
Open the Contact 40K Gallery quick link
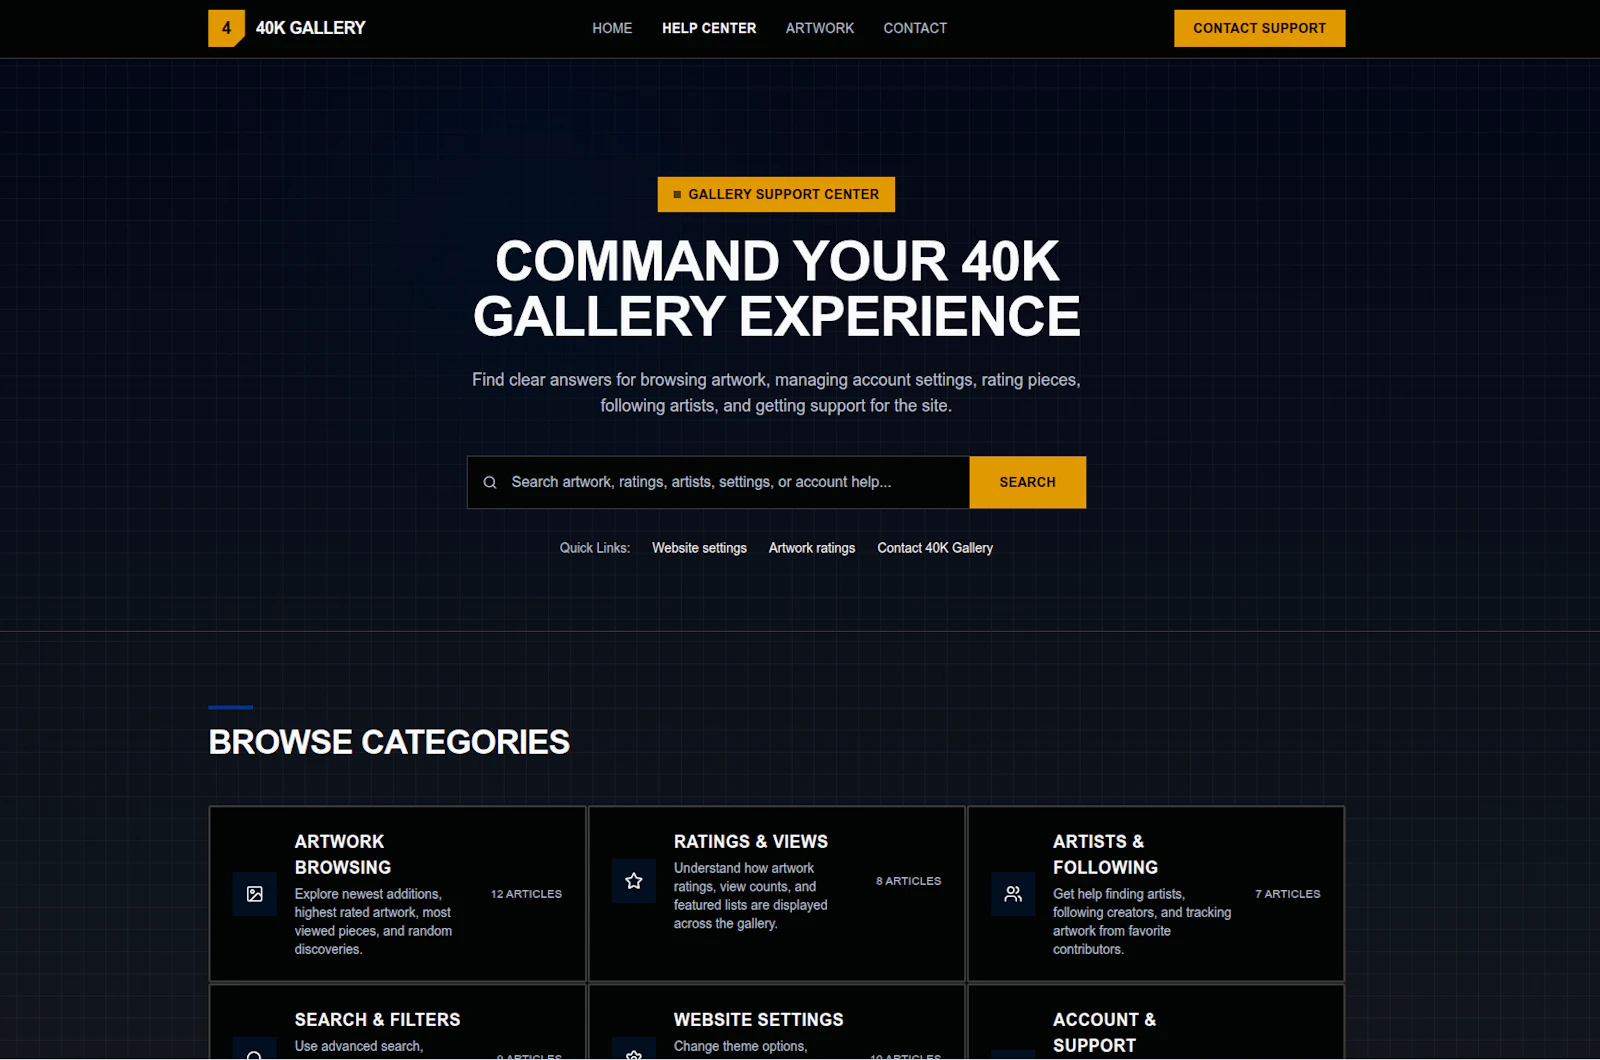tap(935, 548)
